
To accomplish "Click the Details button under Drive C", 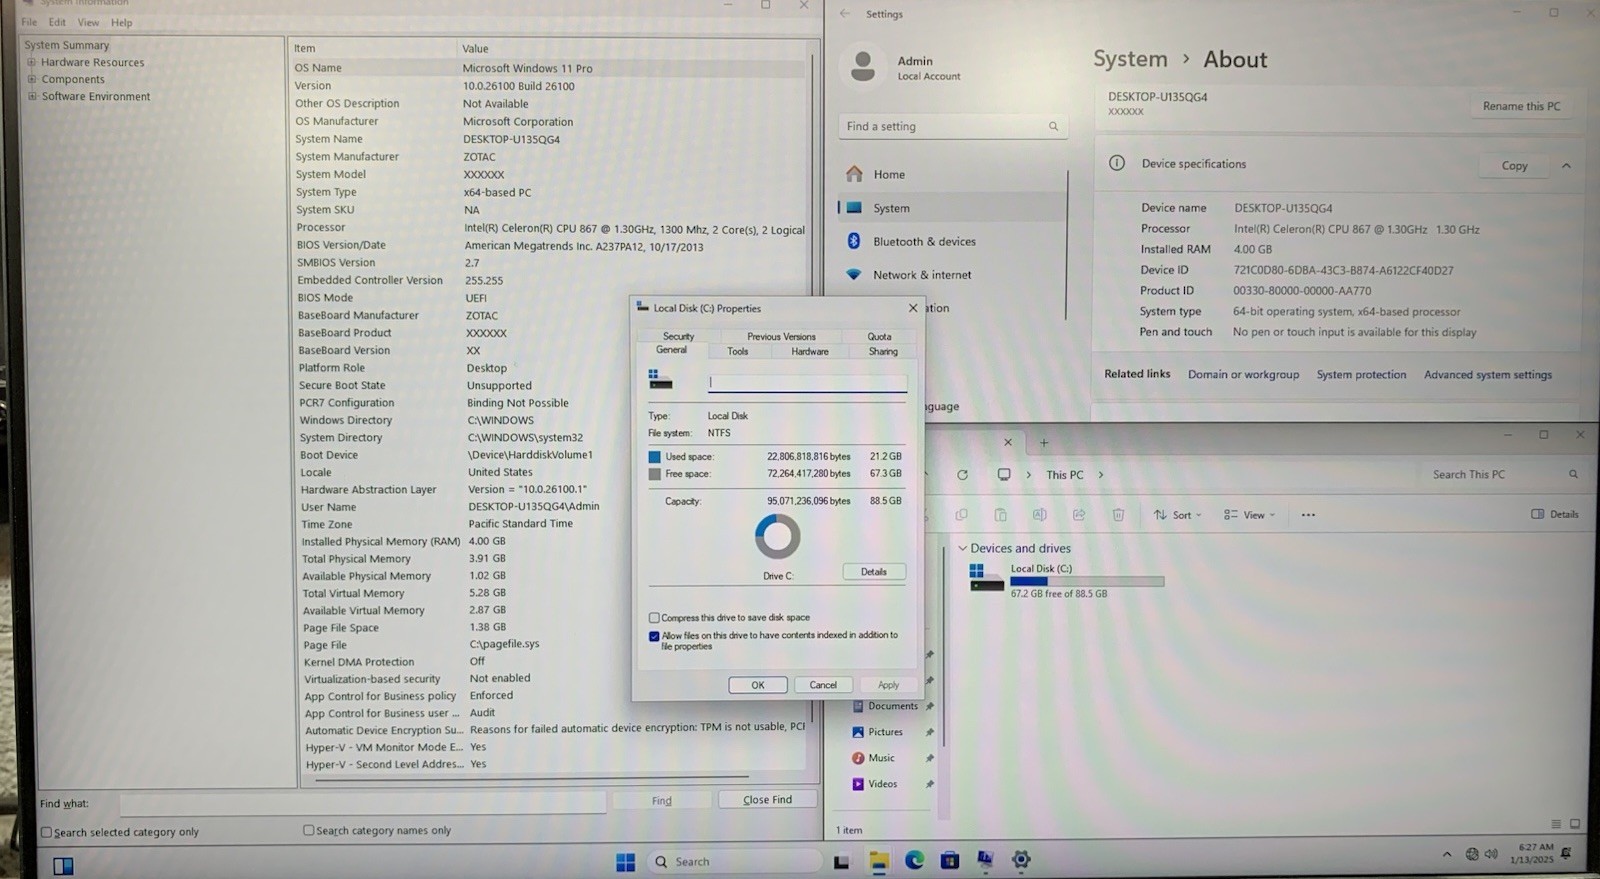I will click(874, 572).
